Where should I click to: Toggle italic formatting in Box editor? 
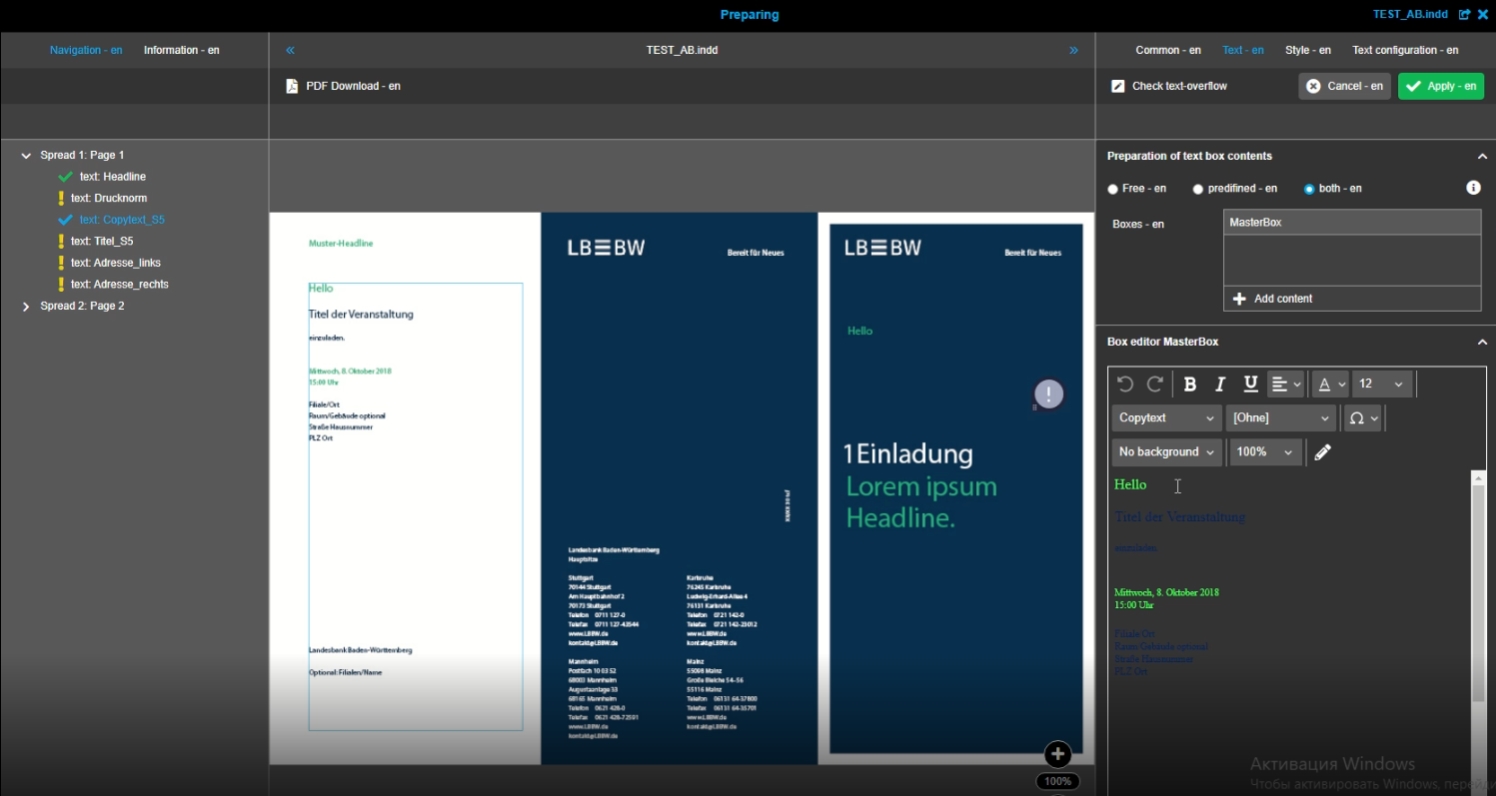pyautogui.click(x=1220, y=384)
